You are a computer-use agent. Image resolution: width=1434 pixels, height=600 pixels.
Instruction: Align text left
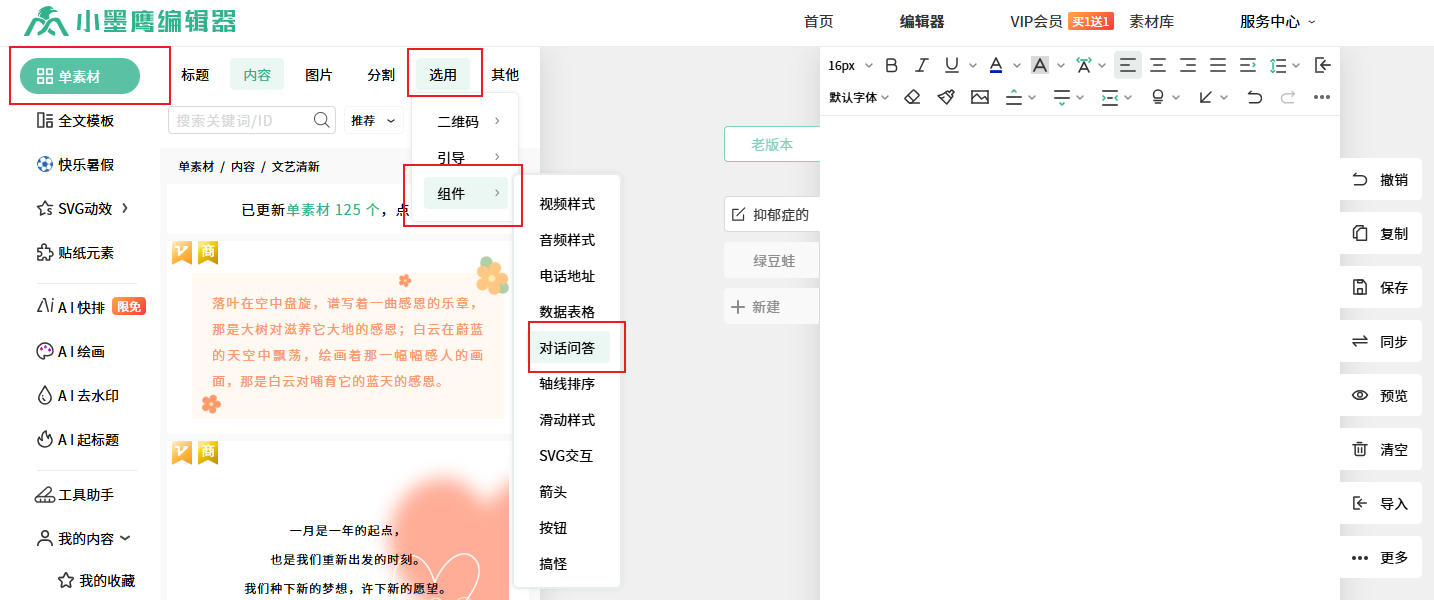pyautogui.click(x=1128, y=65)
